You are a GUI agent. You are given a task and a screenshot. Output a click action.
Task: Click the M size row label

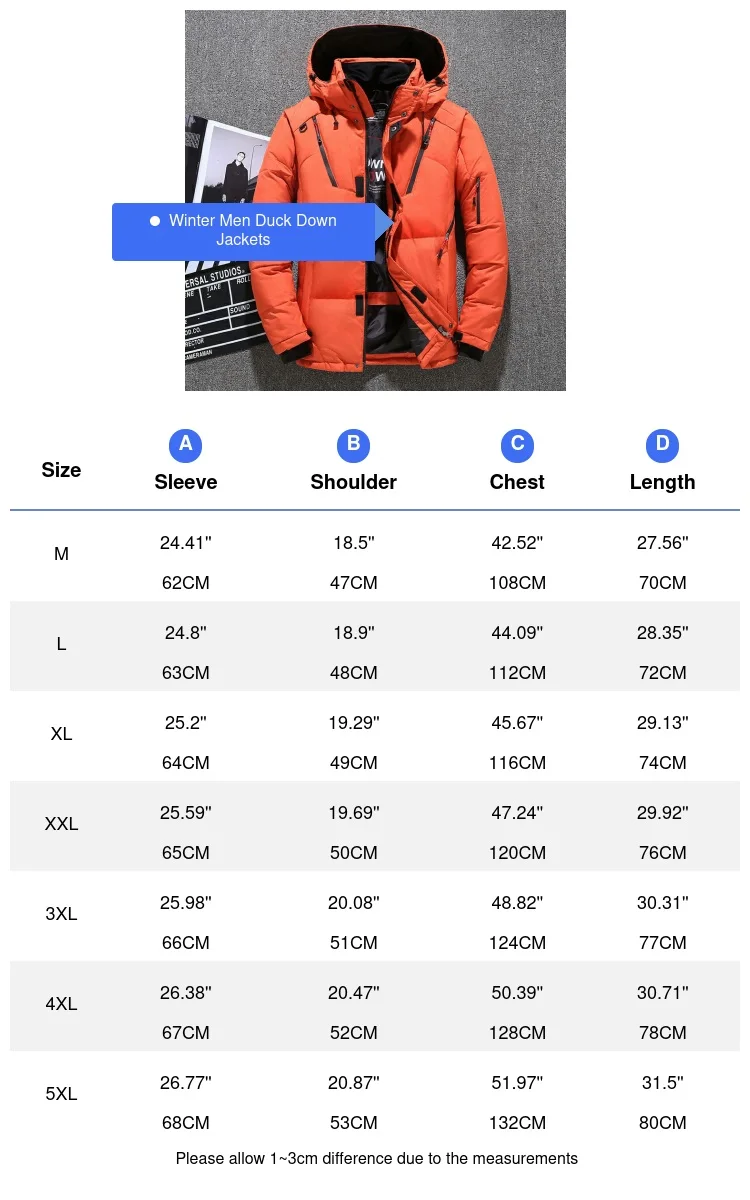[x=61, y=554]
